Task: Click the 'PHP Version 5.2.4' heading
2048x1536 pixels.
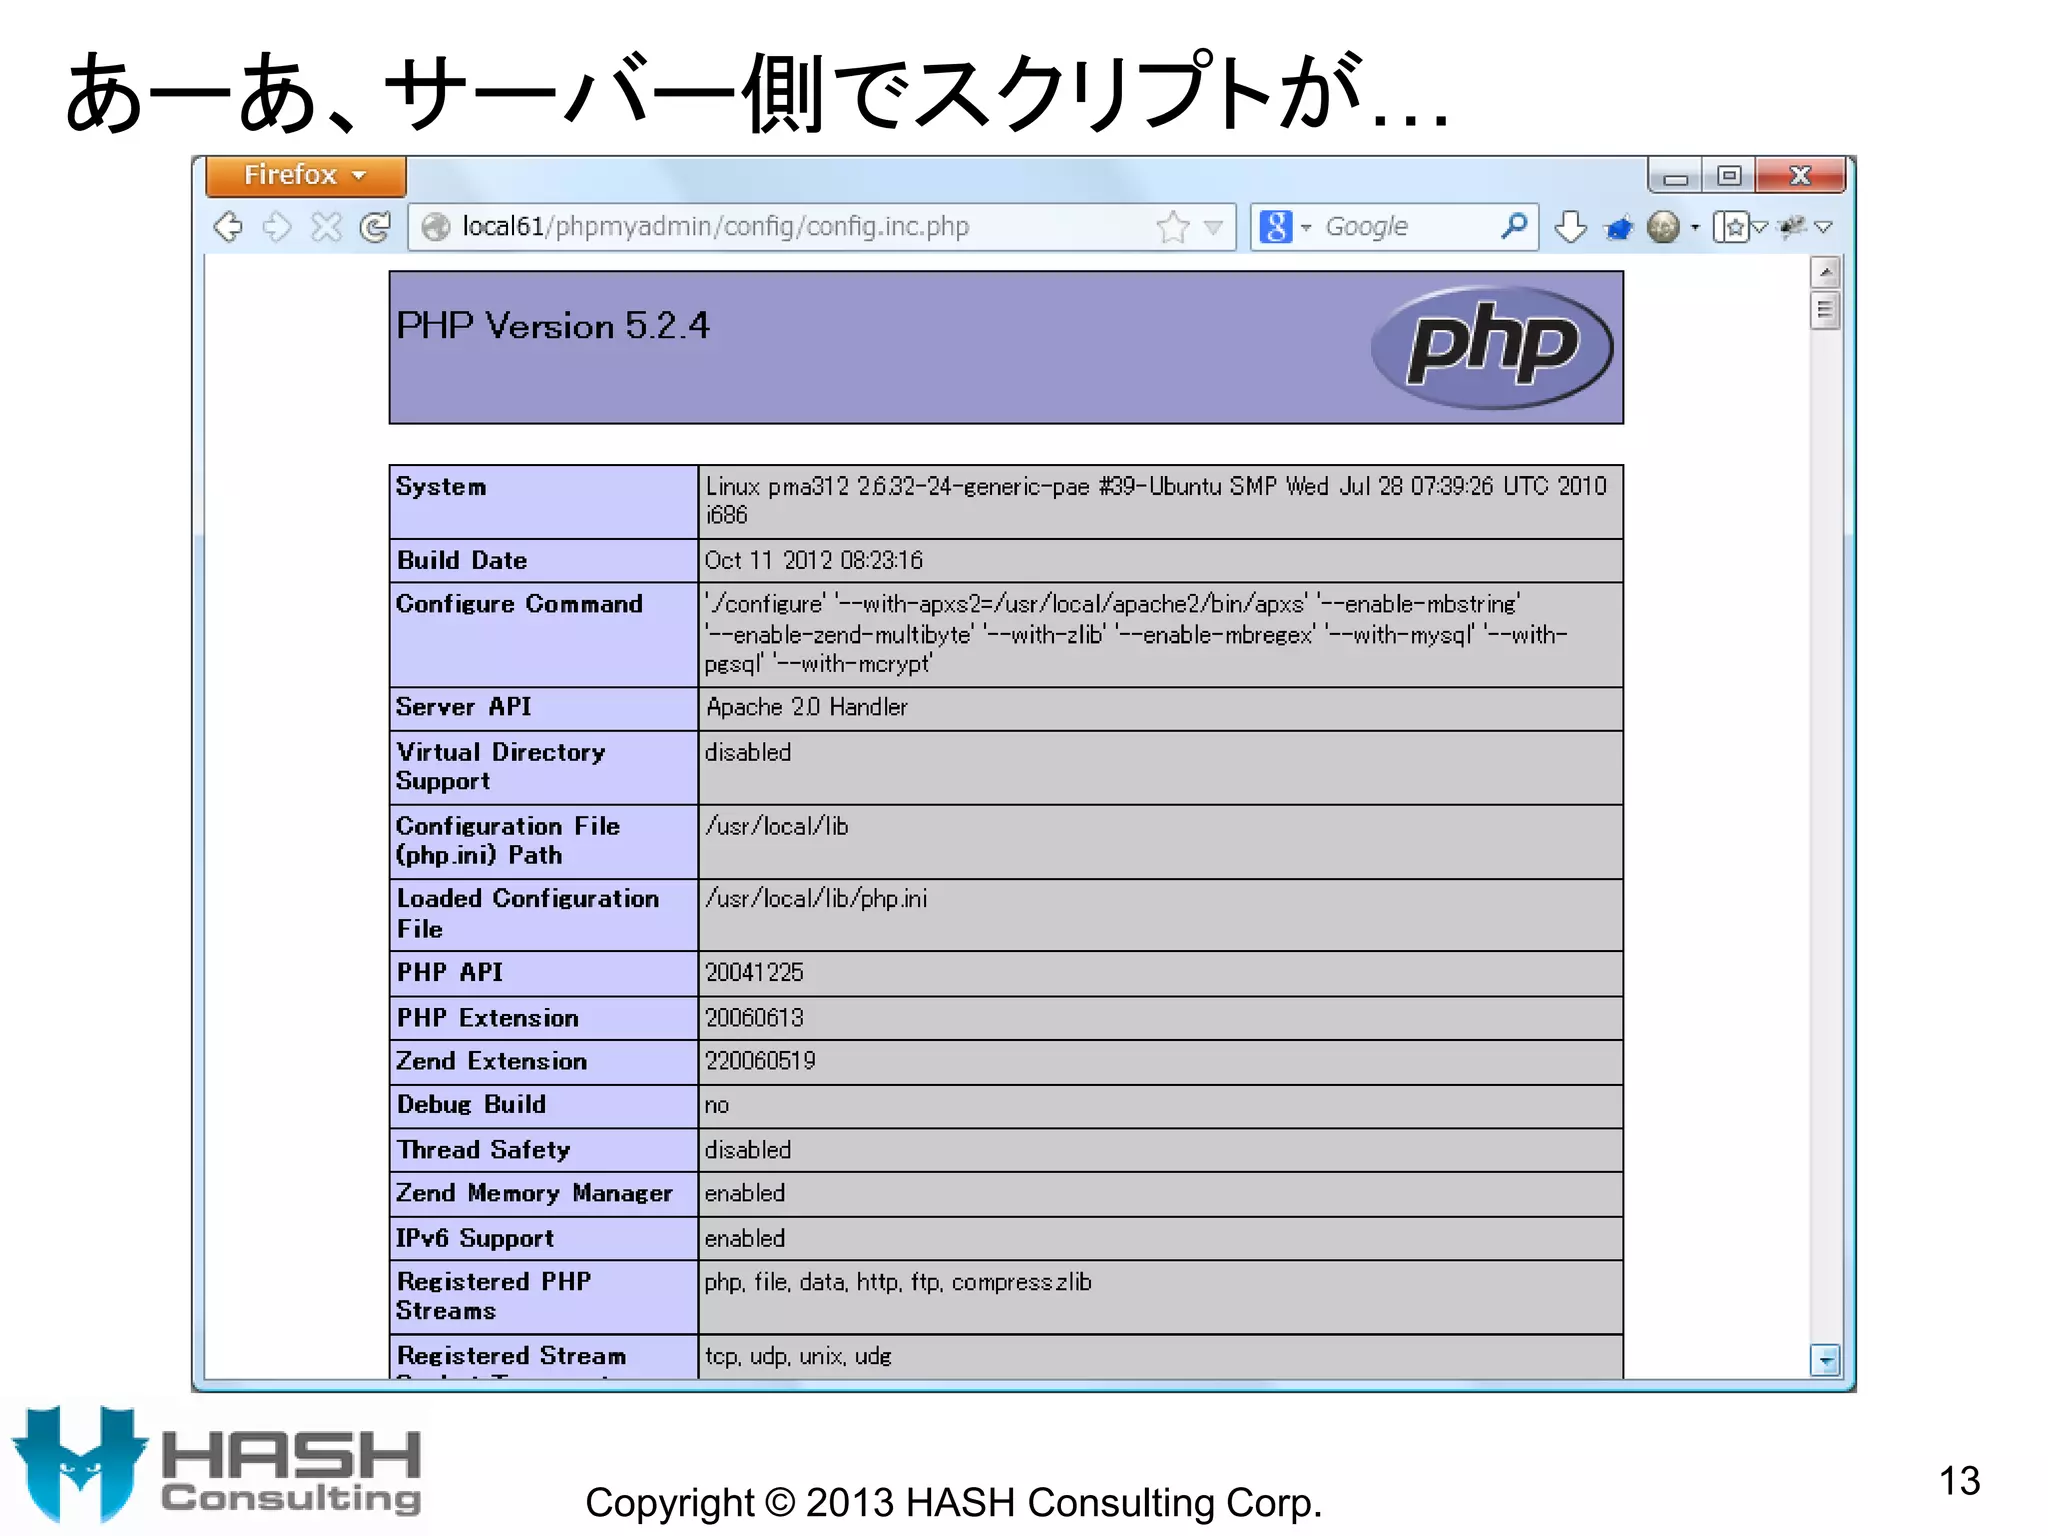Action: 553,326
